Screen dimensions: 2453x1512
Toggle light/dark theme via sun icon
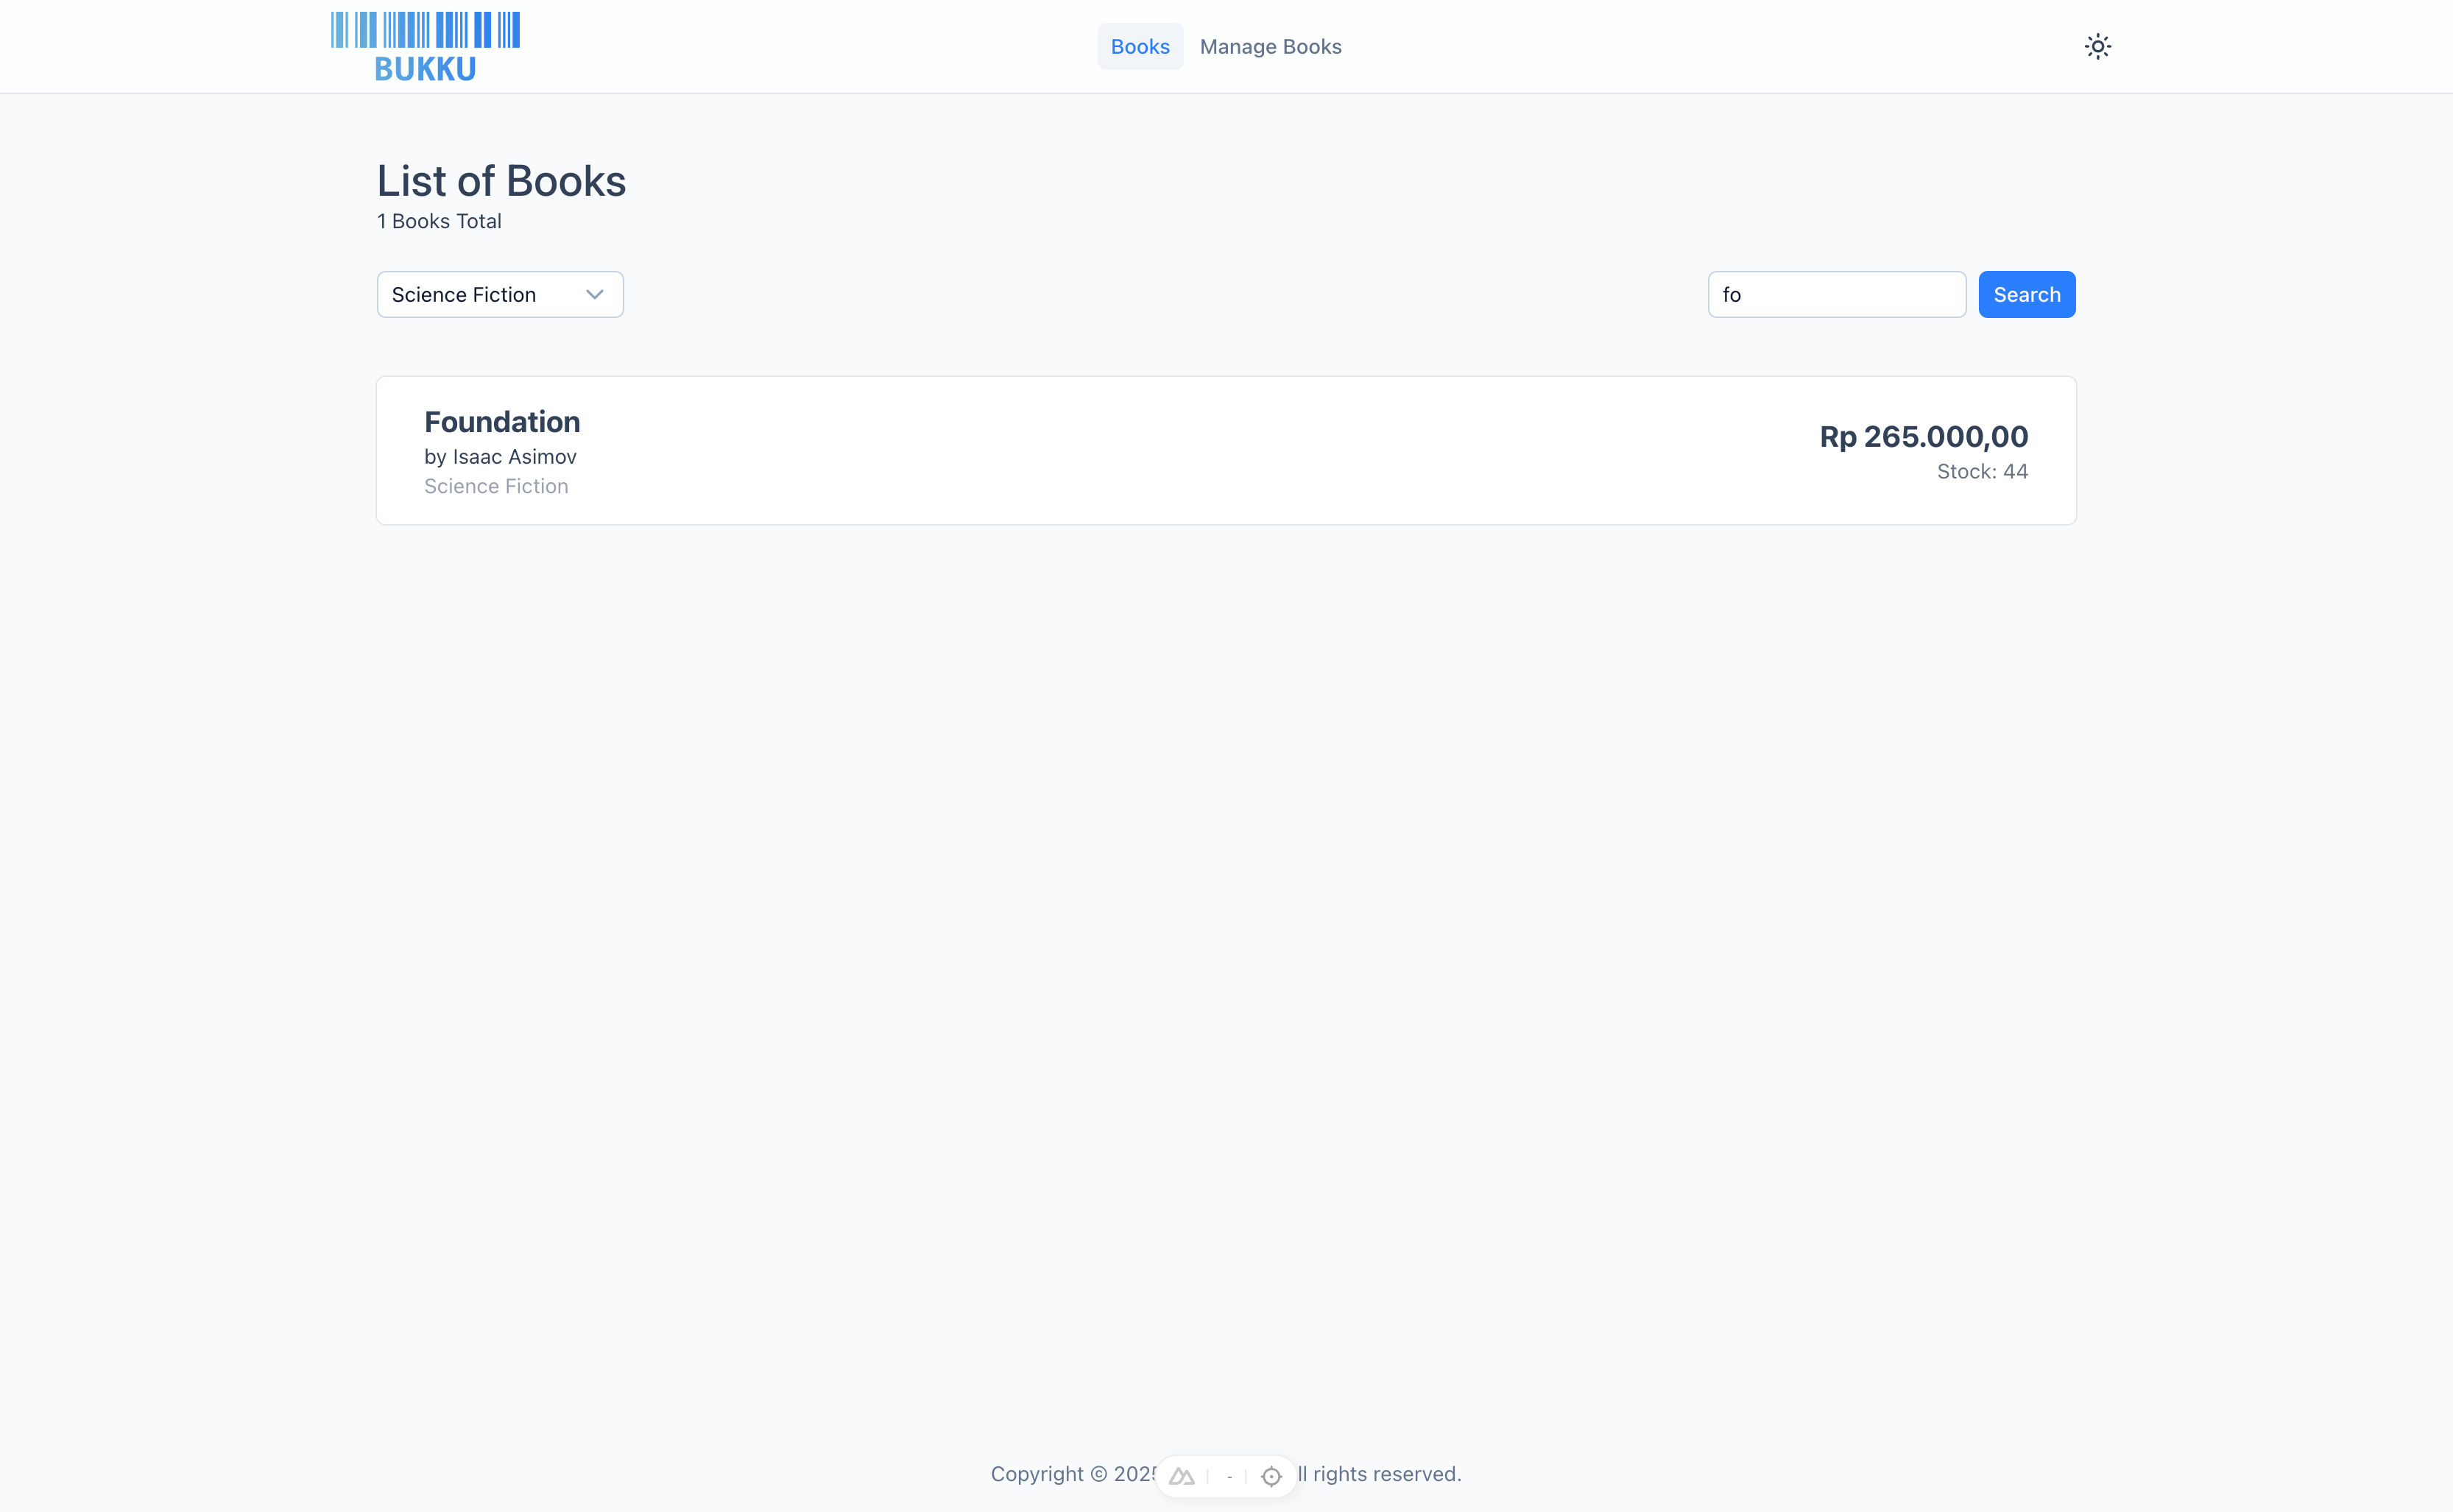click(2097, 46)
